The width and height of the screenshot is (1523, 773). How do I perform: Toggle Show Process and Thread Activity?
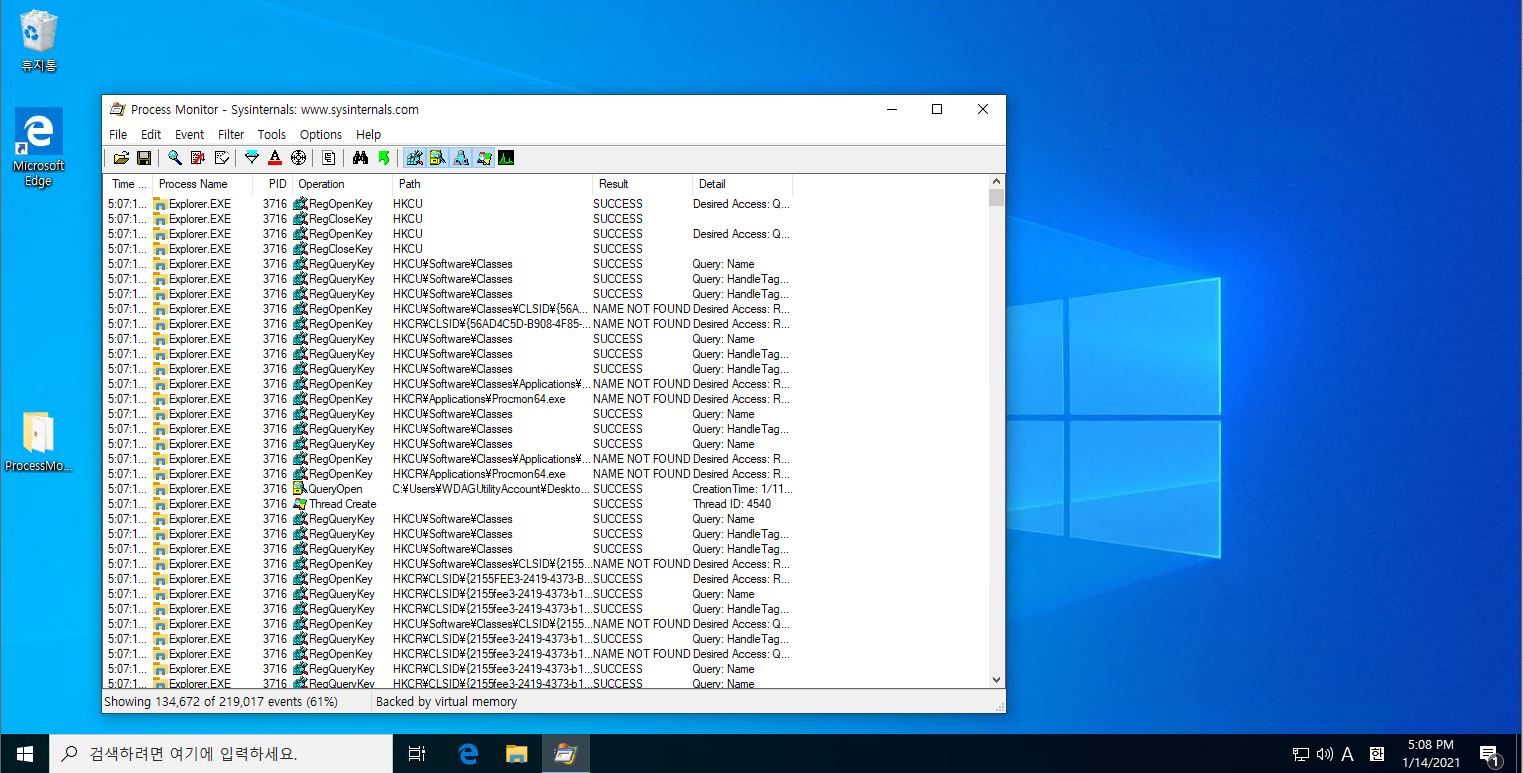(483, 158)
